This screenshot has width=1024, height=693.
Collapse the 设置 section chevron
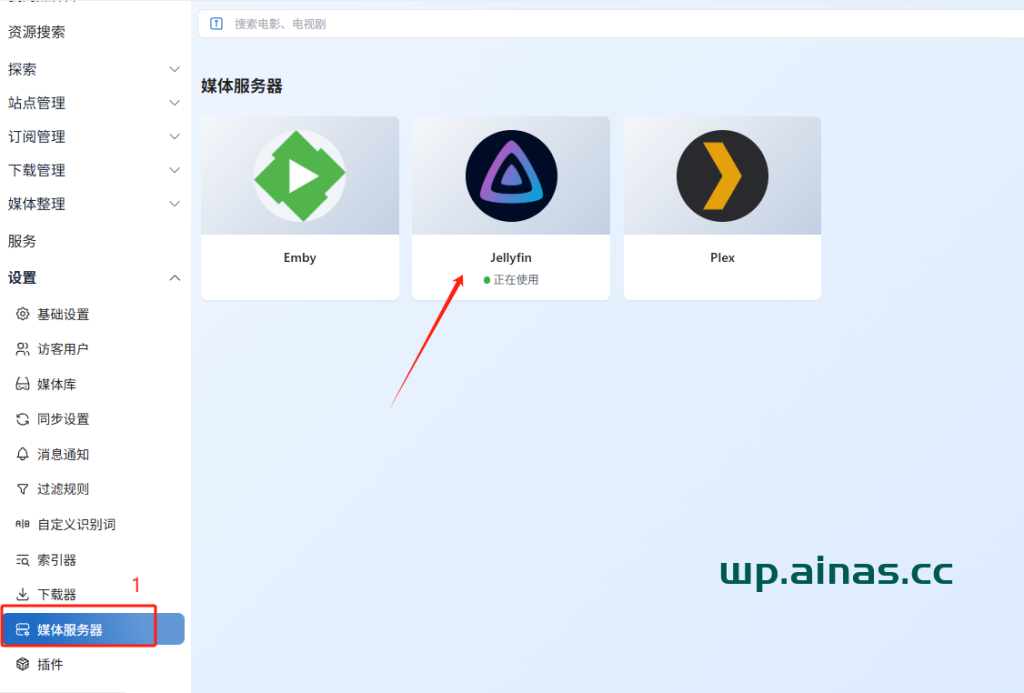point(174,278)
